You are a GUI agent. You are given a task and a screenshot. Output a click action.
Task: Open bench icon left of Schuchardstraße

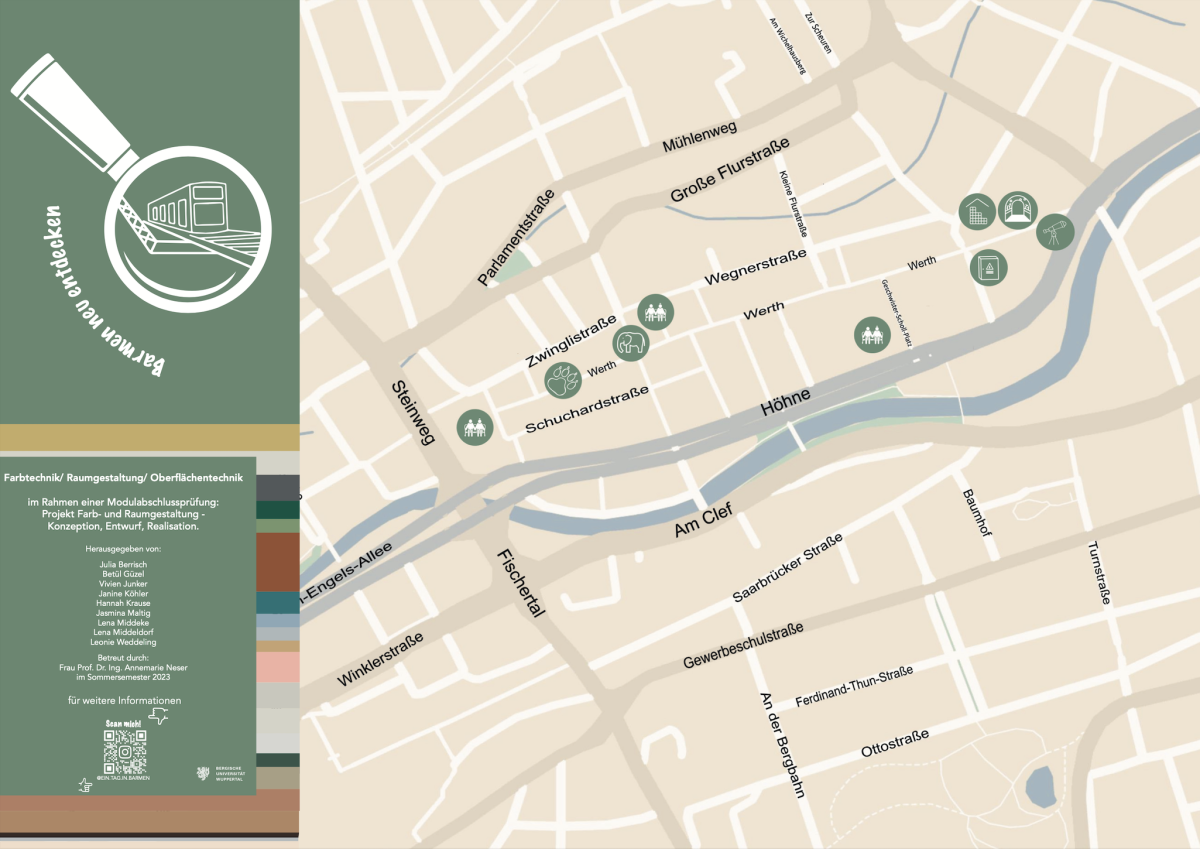click(473, 428)
